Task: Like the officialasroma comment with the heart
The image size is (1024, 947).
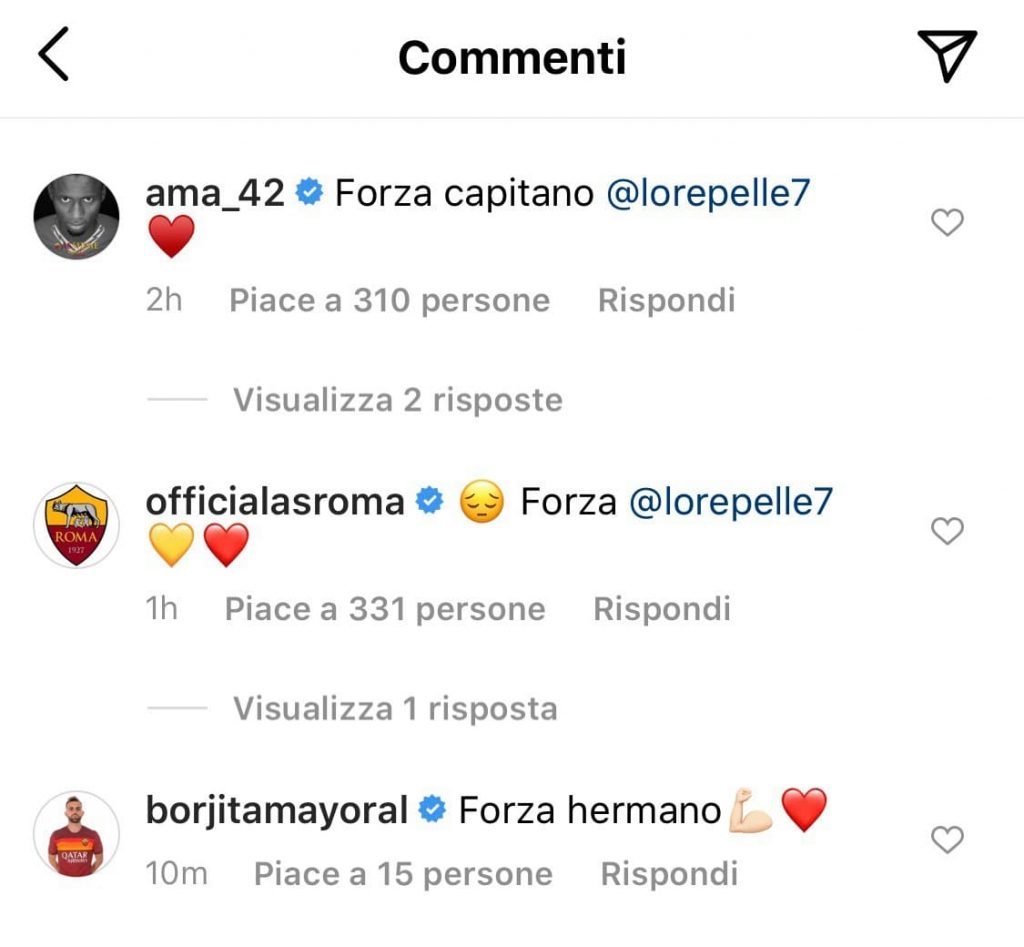Action: pyautogui.click(x=947, y=530)
